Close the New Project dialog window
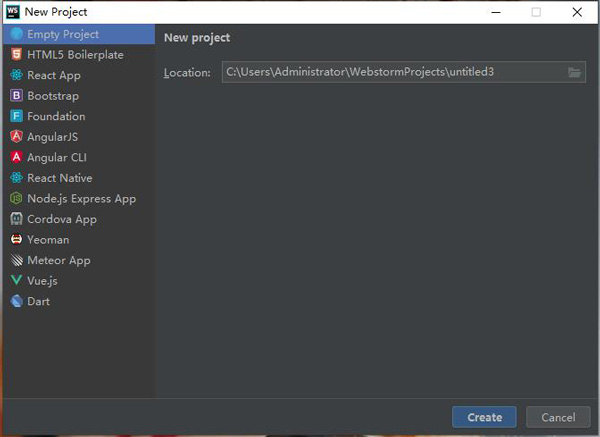Image resolution: width=600 pixels, height=437 pixels. pos(577,12)
